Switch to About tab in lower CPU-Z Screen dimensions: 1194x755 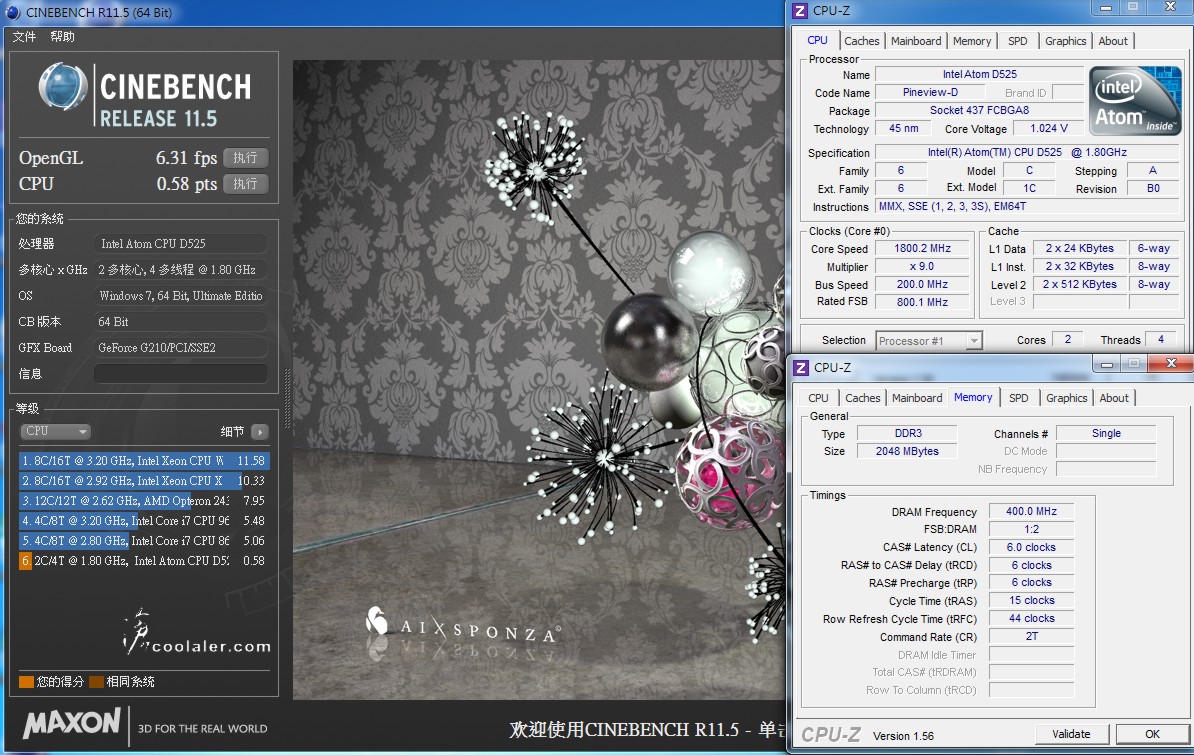click(x=1113, y=398)
